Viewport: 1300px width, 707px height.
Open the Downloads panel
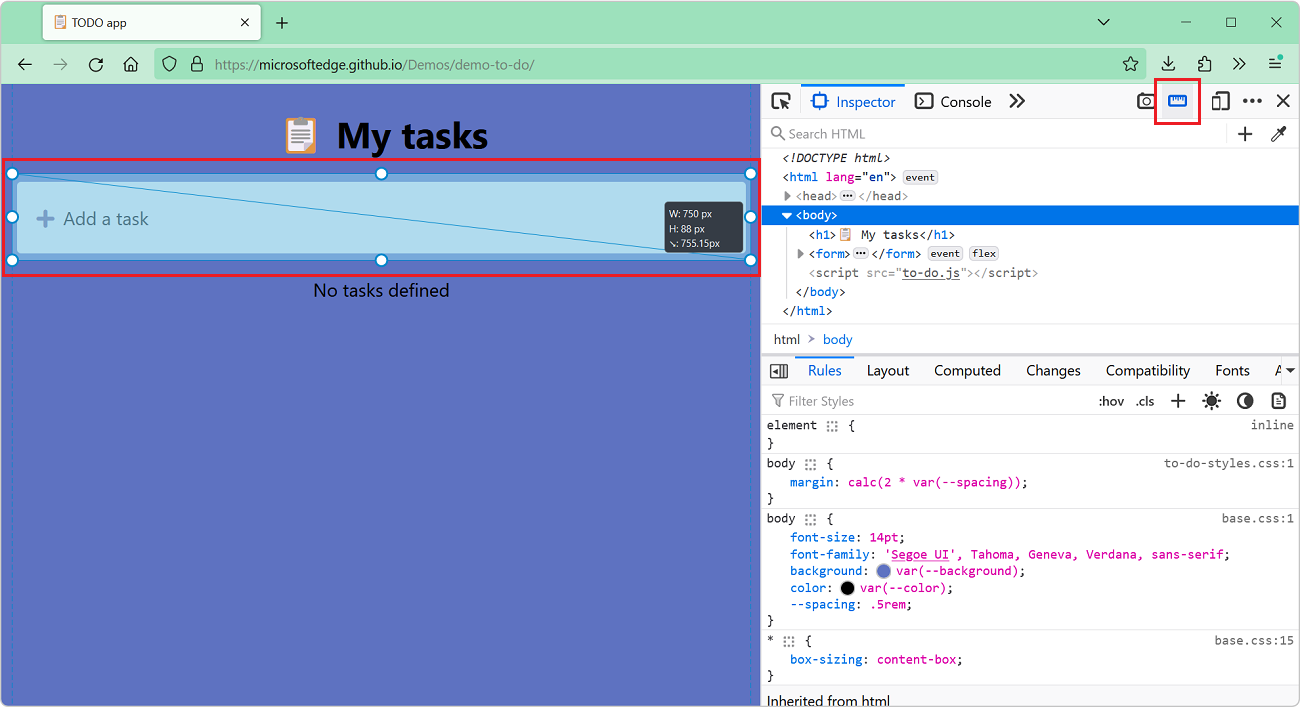tap(1168, 64)
